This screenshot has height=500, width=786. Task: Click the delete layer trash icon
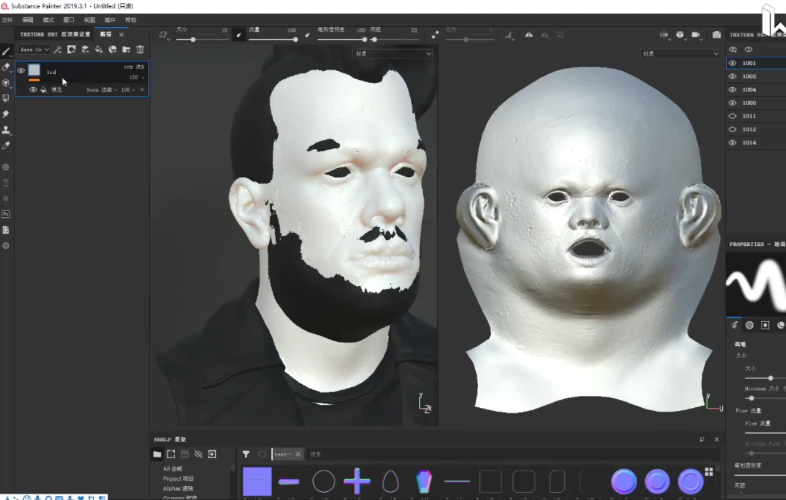point(140,49)
